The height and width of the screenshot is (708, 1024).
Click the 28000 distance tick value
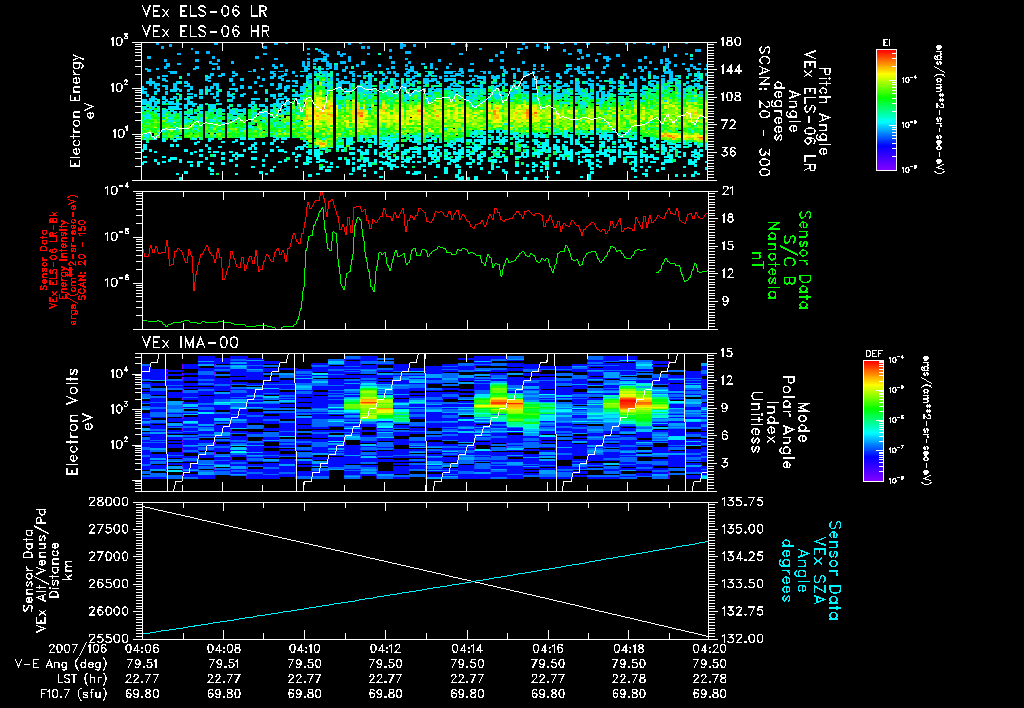pyautogui.click(x=108, y=502)
